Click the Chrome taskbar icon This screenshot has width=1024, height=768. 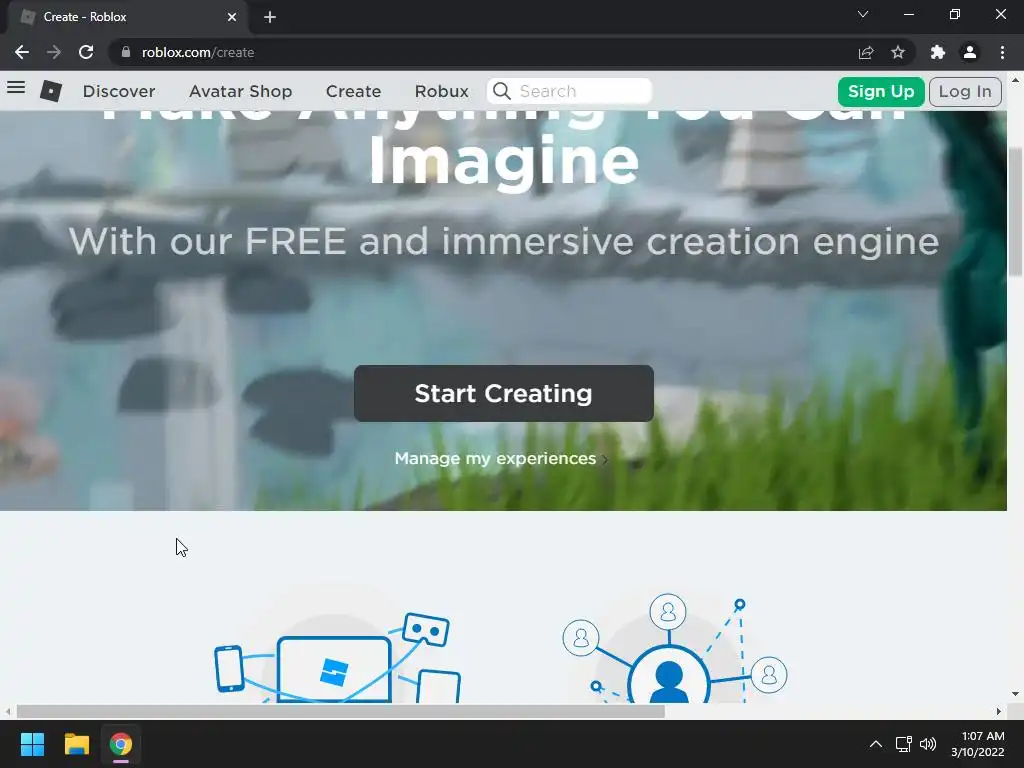coord(121,744)
